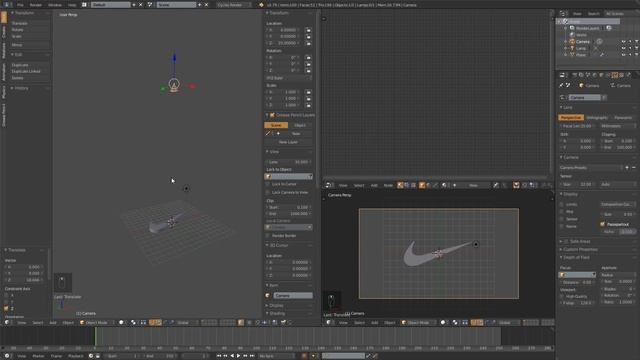
Task: Open the Cycles Render engine dropdown
Action: click(233, 5)
